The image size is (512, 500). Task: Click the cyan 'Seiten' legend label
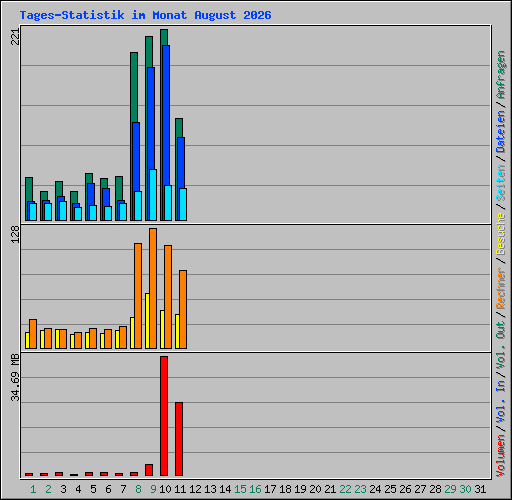[501, 183]
